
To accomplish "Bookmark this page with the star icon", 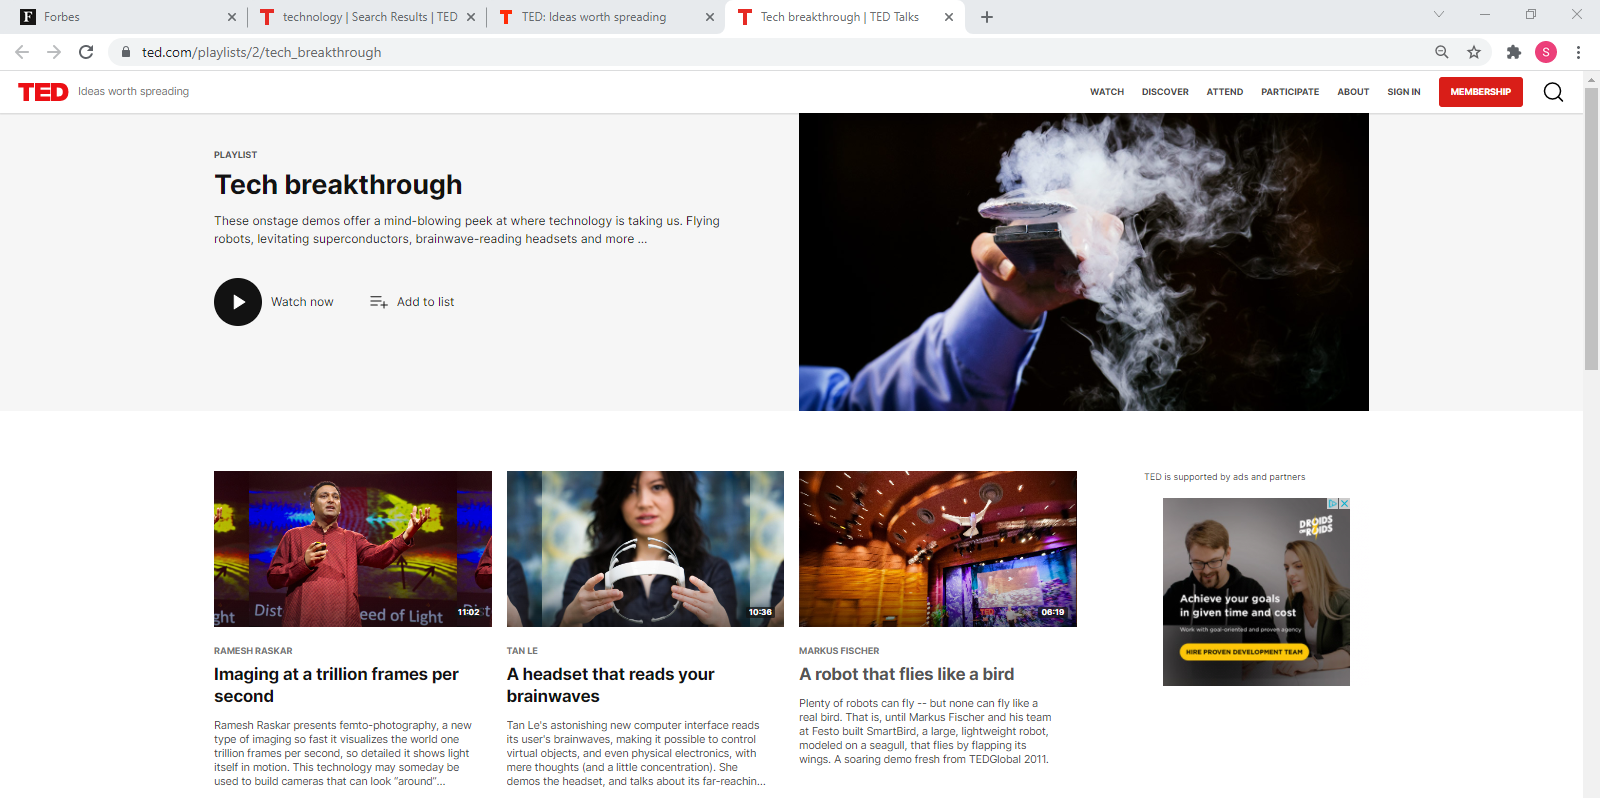I will pos(1474,52).
